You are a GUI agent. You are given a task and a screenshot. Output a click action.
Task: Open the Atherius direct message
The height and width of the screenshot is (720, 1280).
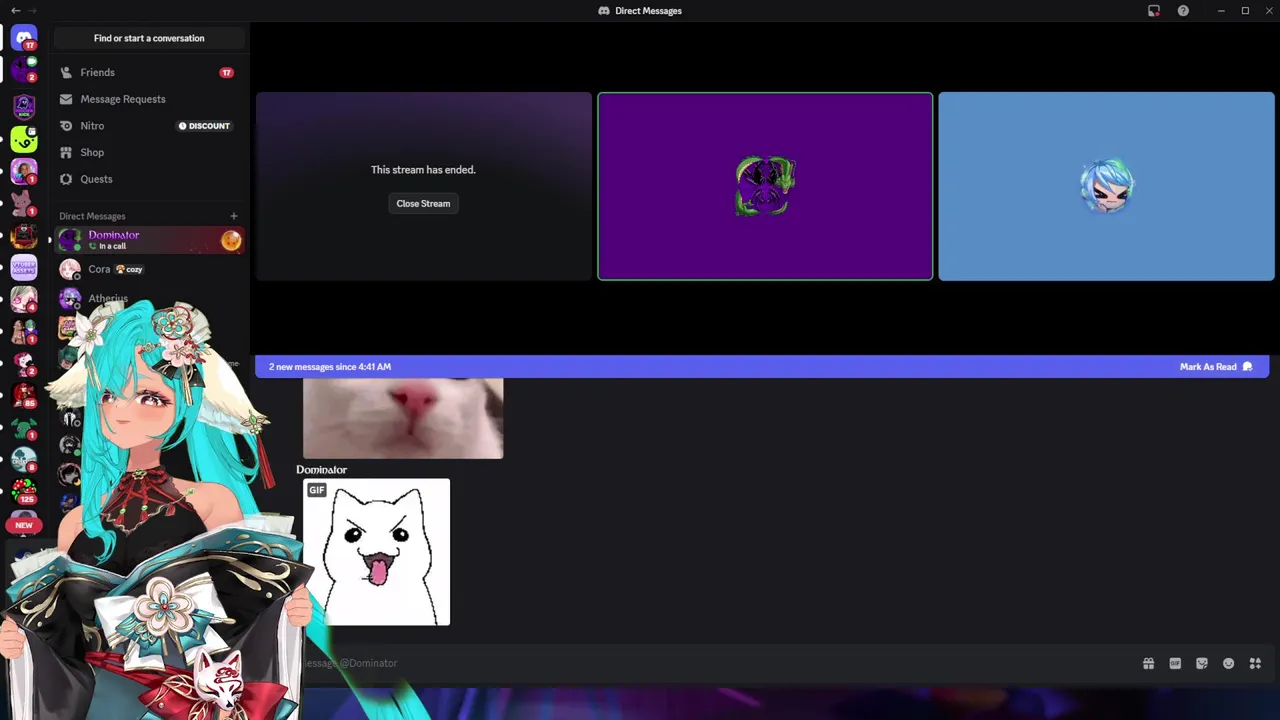(149, 298)
